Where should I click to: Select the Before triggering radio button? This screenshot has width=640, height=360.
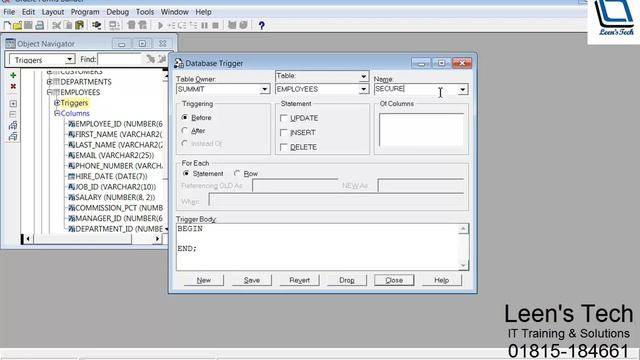[185, 118]
